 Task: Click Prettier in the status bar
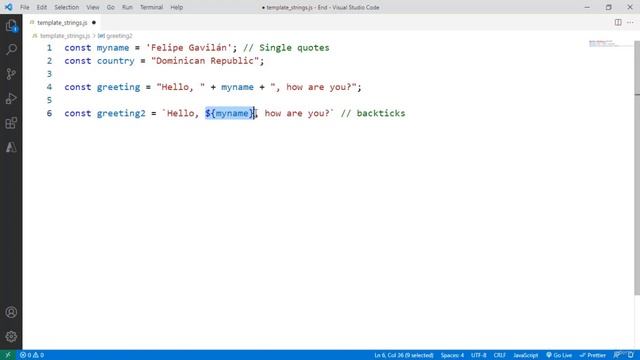pos(593,355)
